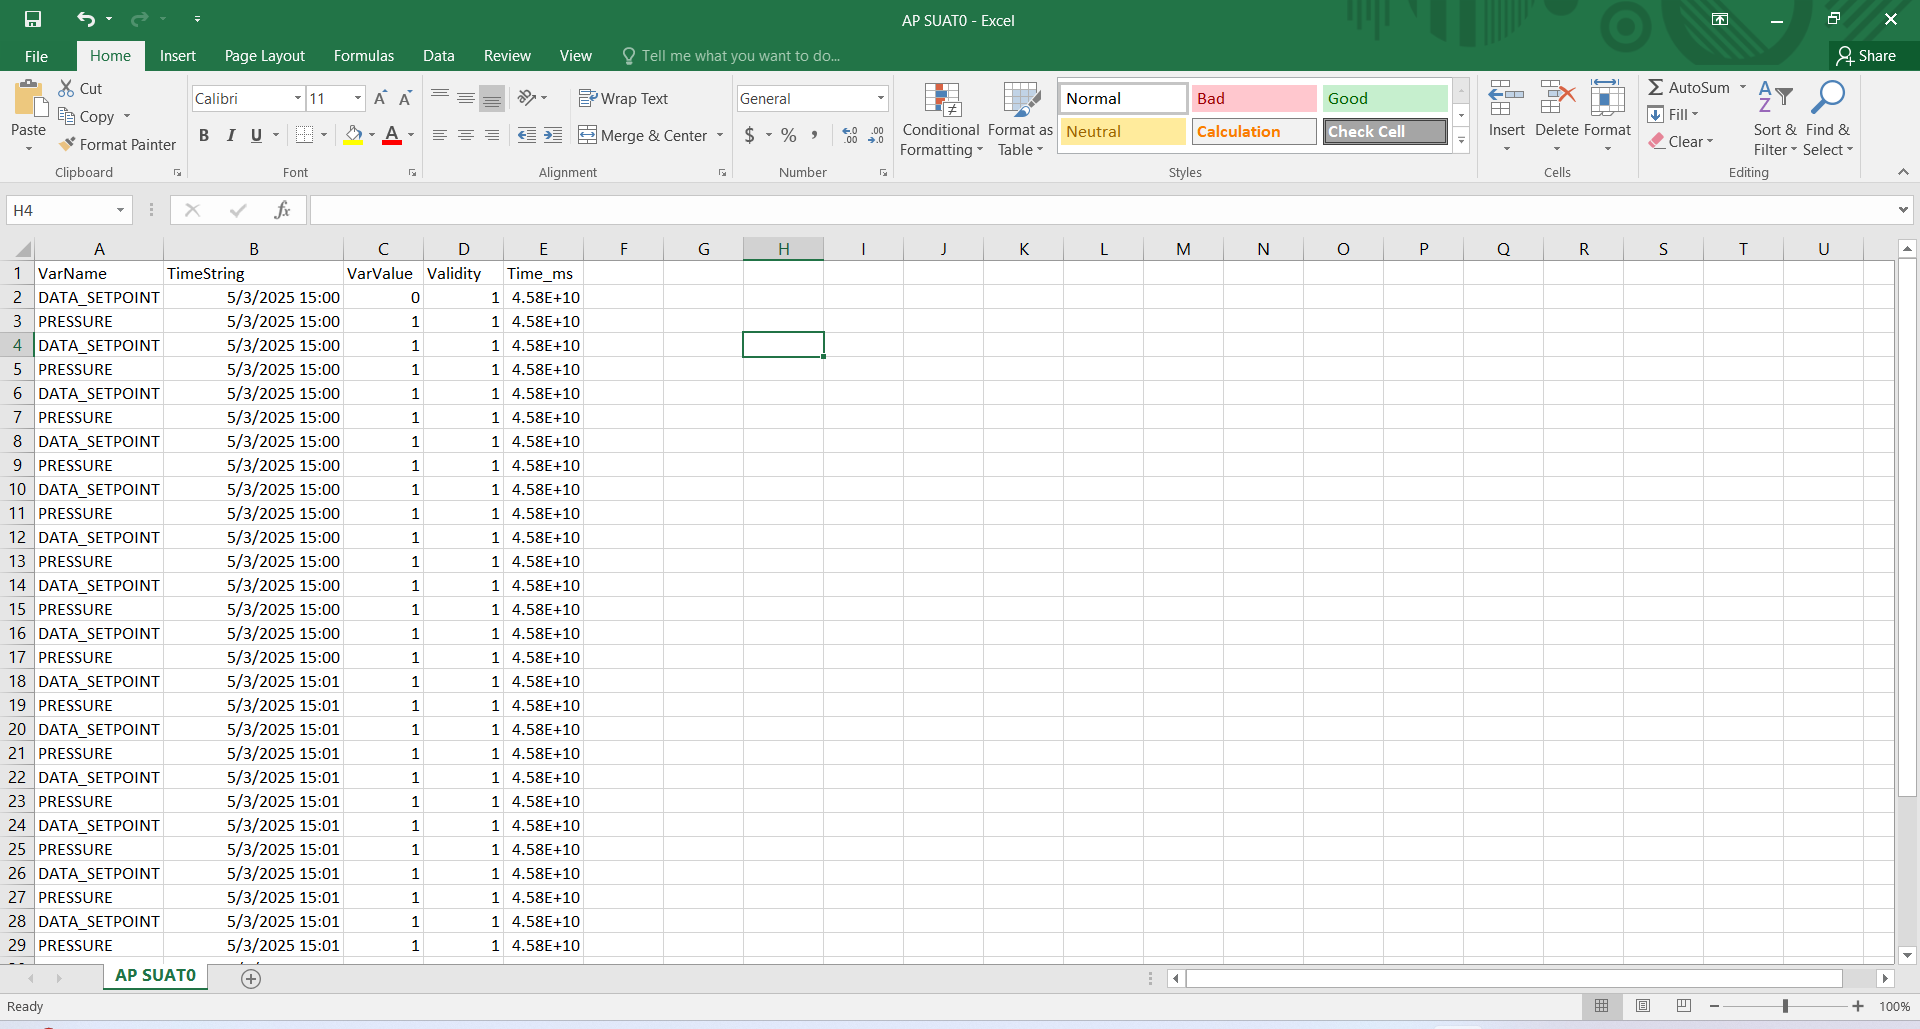Viewport: 1920px width, 1029px height.
Task: Apply the Good cell style
Action: tap(1384, 98)
